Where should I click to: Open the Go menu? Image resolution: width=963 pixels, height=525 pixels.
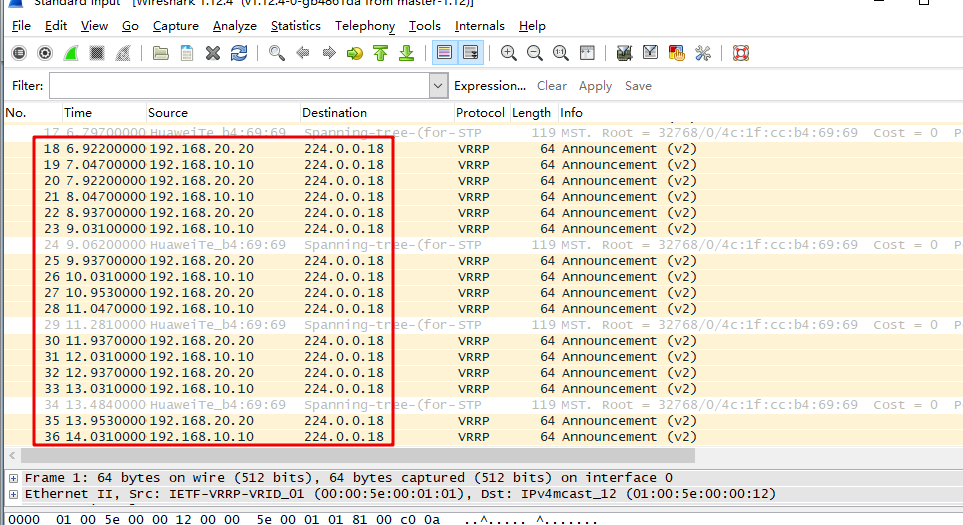(130, 26)
